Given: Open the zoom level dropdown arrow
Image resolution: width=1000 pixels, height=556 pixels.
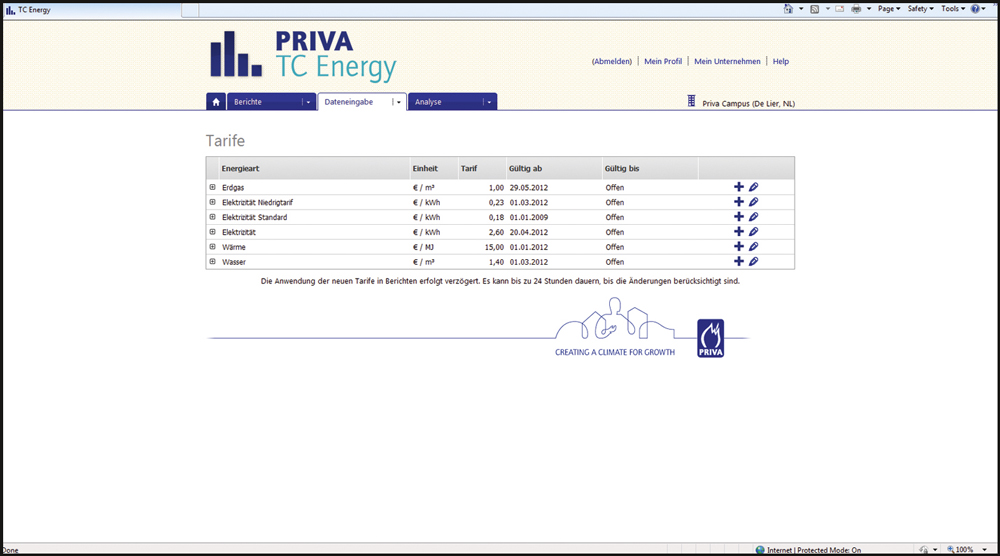Looking at the screenshot, I should click(984, 550).
